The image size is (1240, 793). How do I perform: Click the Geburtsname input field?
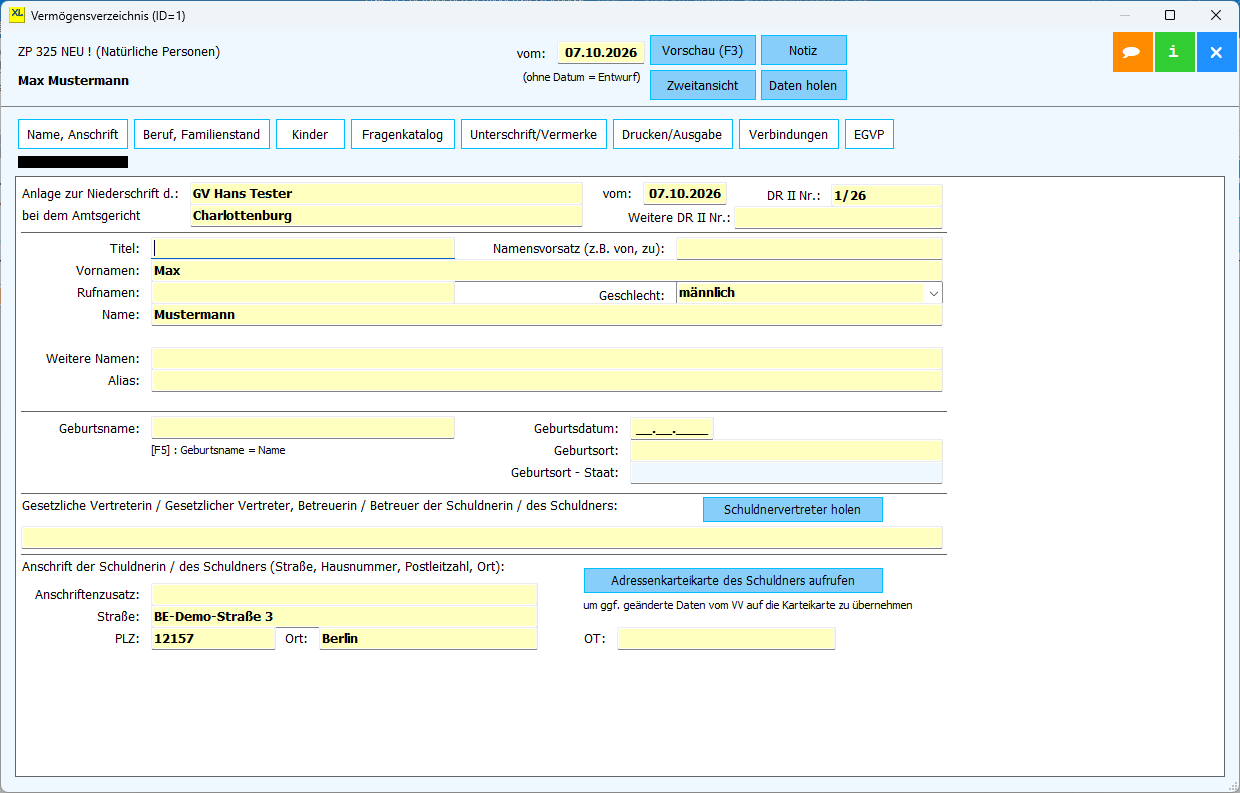click(x=303, y=428)
